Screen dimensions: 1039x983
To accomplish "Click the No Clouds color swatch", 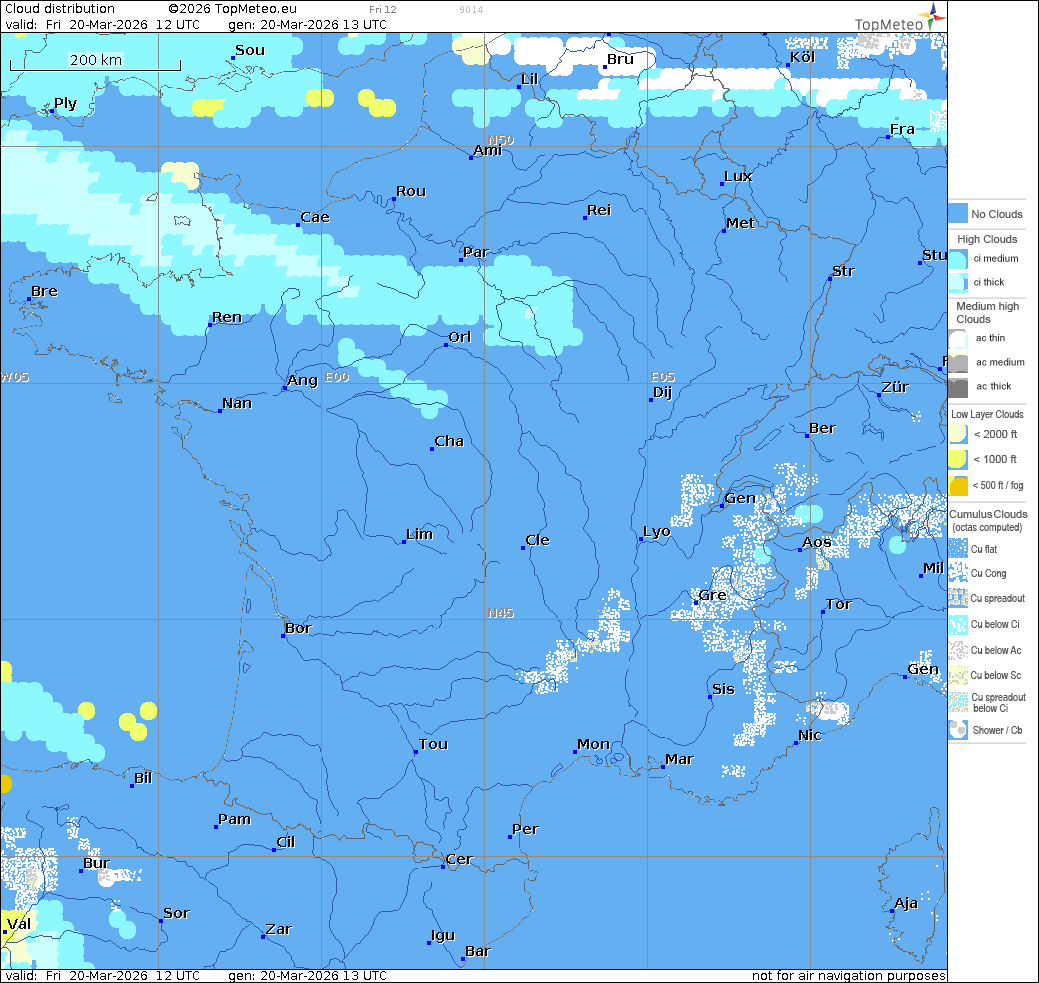I will click(x=958, y=214).
